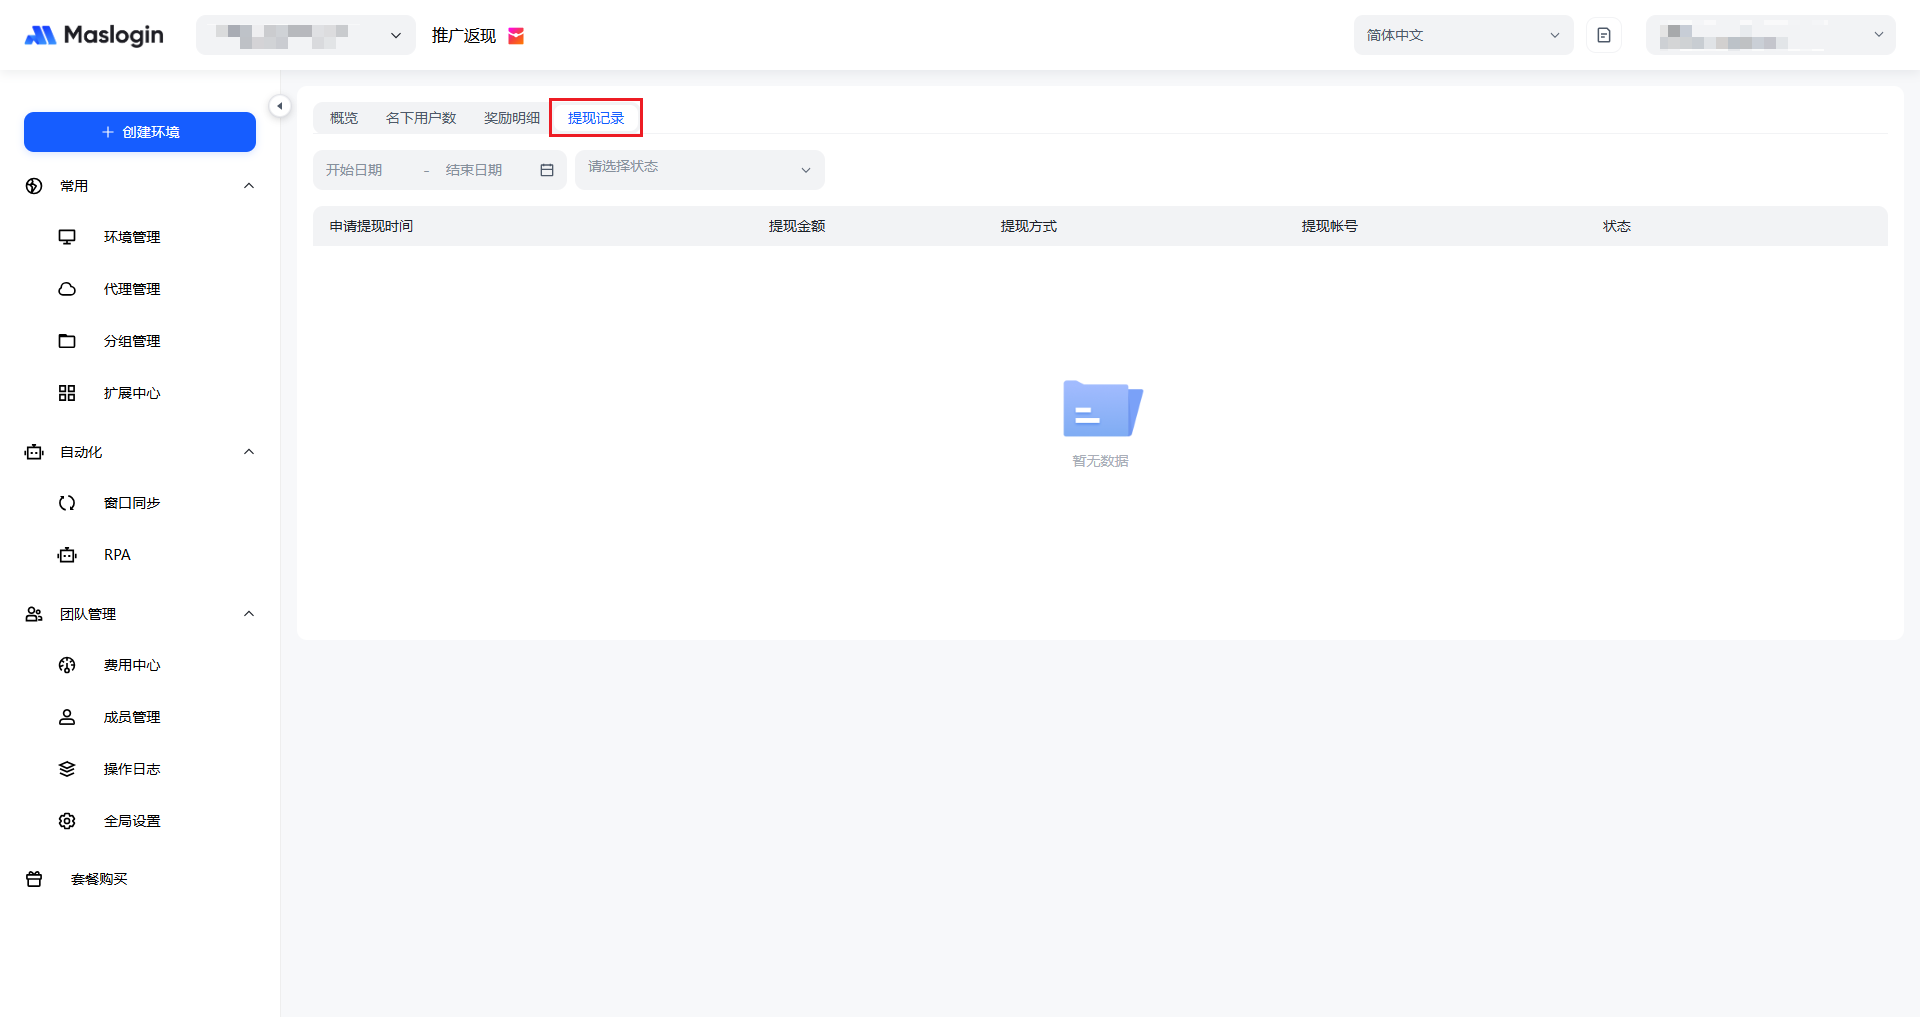Collapse the 常用 sidebar section

point(249,186)
